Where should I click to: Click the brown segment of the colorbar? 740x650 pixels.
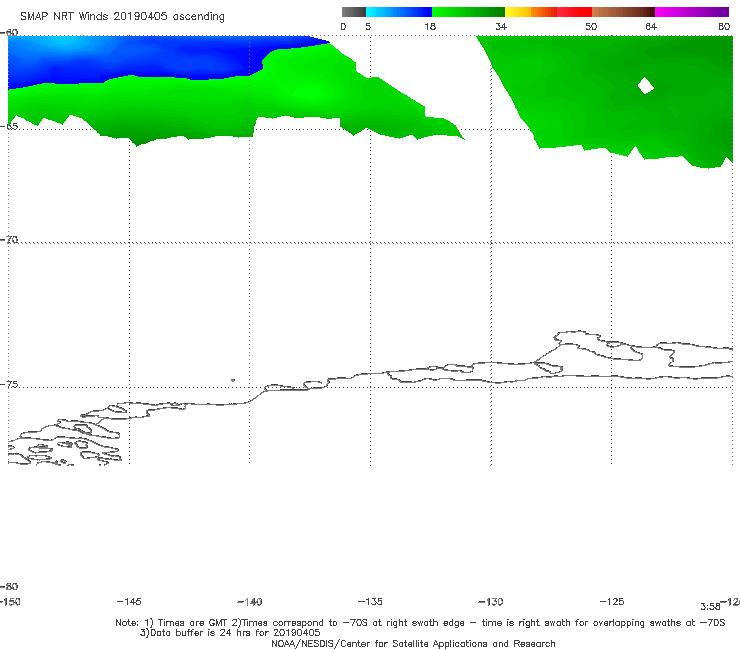623,12
